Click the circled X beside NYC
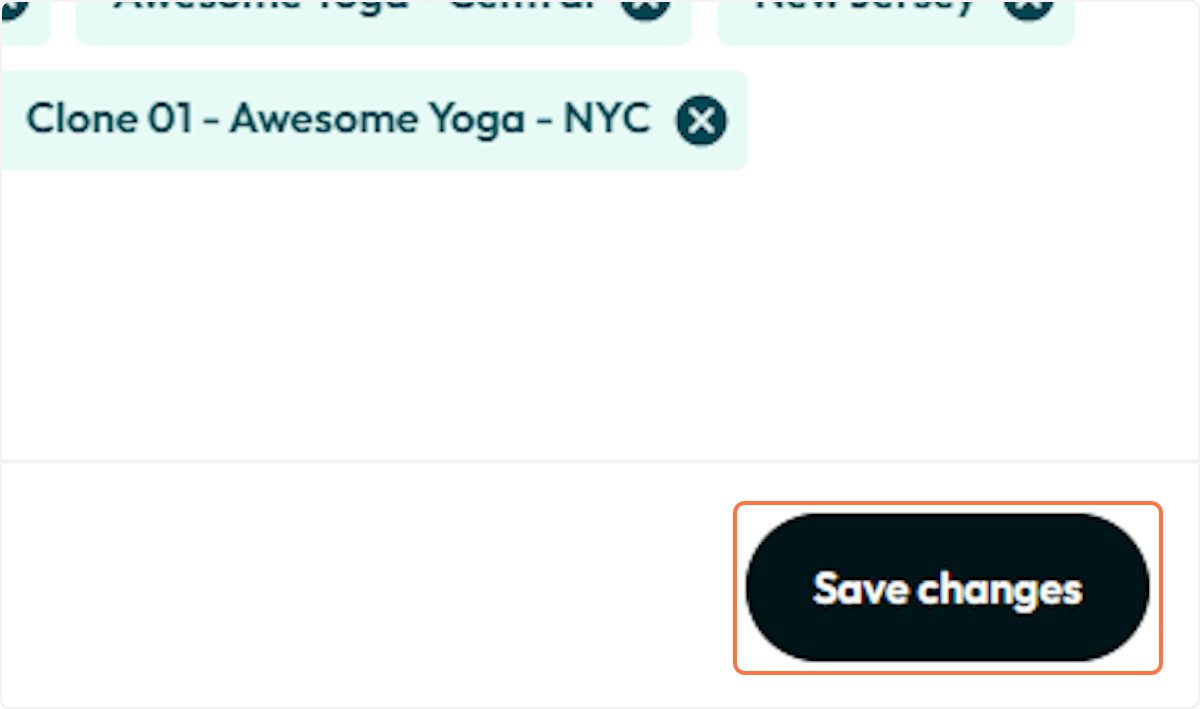The height and width of the screenshot is (709, 1200). [702, 121]
